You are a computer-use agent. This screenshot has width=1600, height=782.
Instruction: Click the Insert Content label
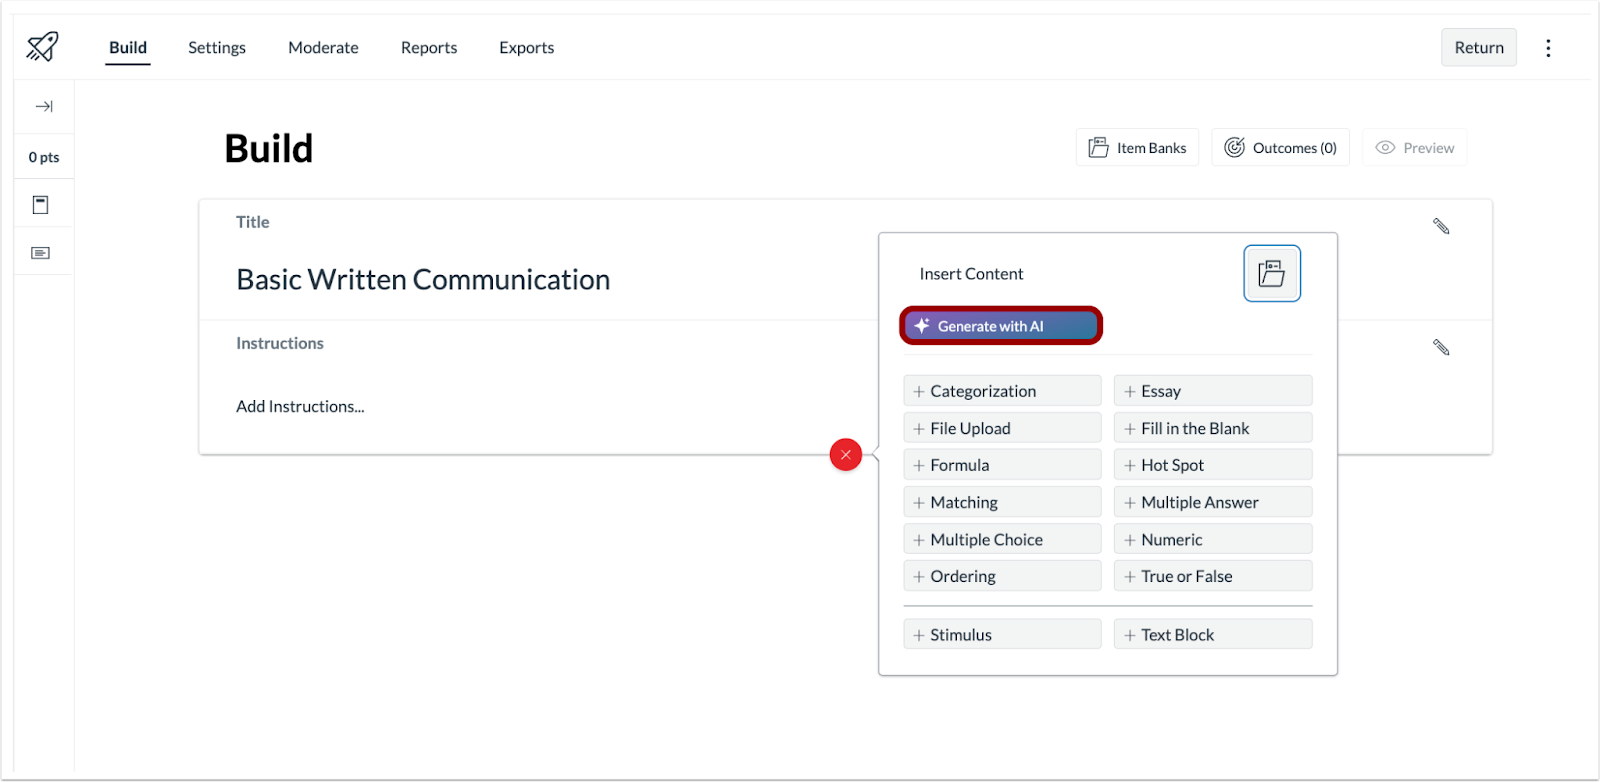pos(971,273)
